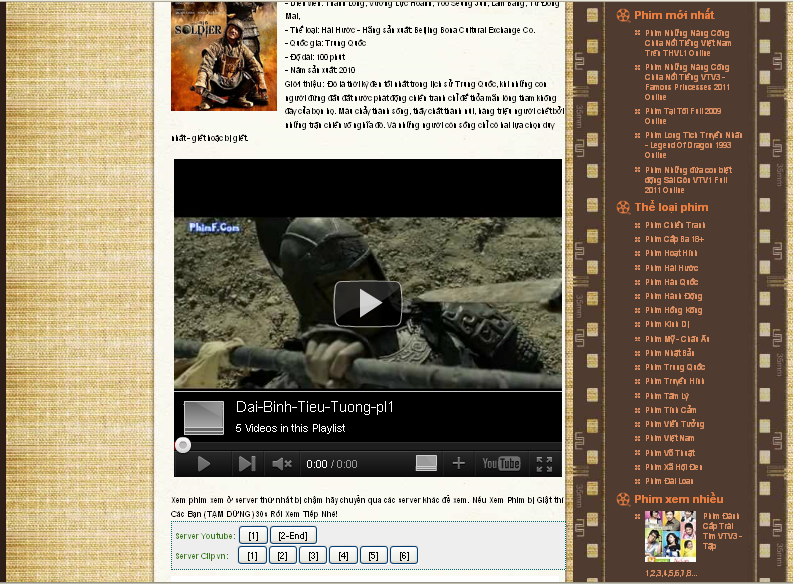Screen dimensions: 793x584
Task: Open Phim Xã Hội Đen category
Action: 674,467
